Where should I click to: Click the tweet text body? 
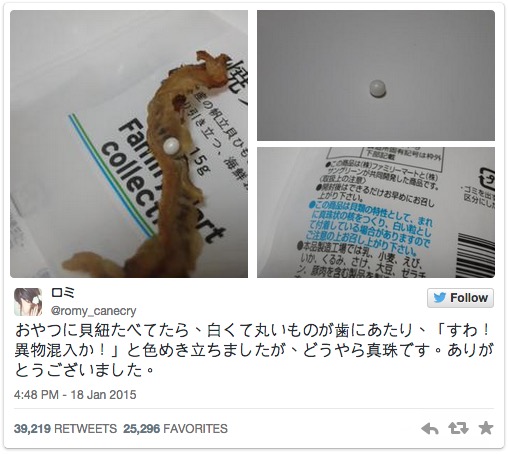tap(253, 350)
